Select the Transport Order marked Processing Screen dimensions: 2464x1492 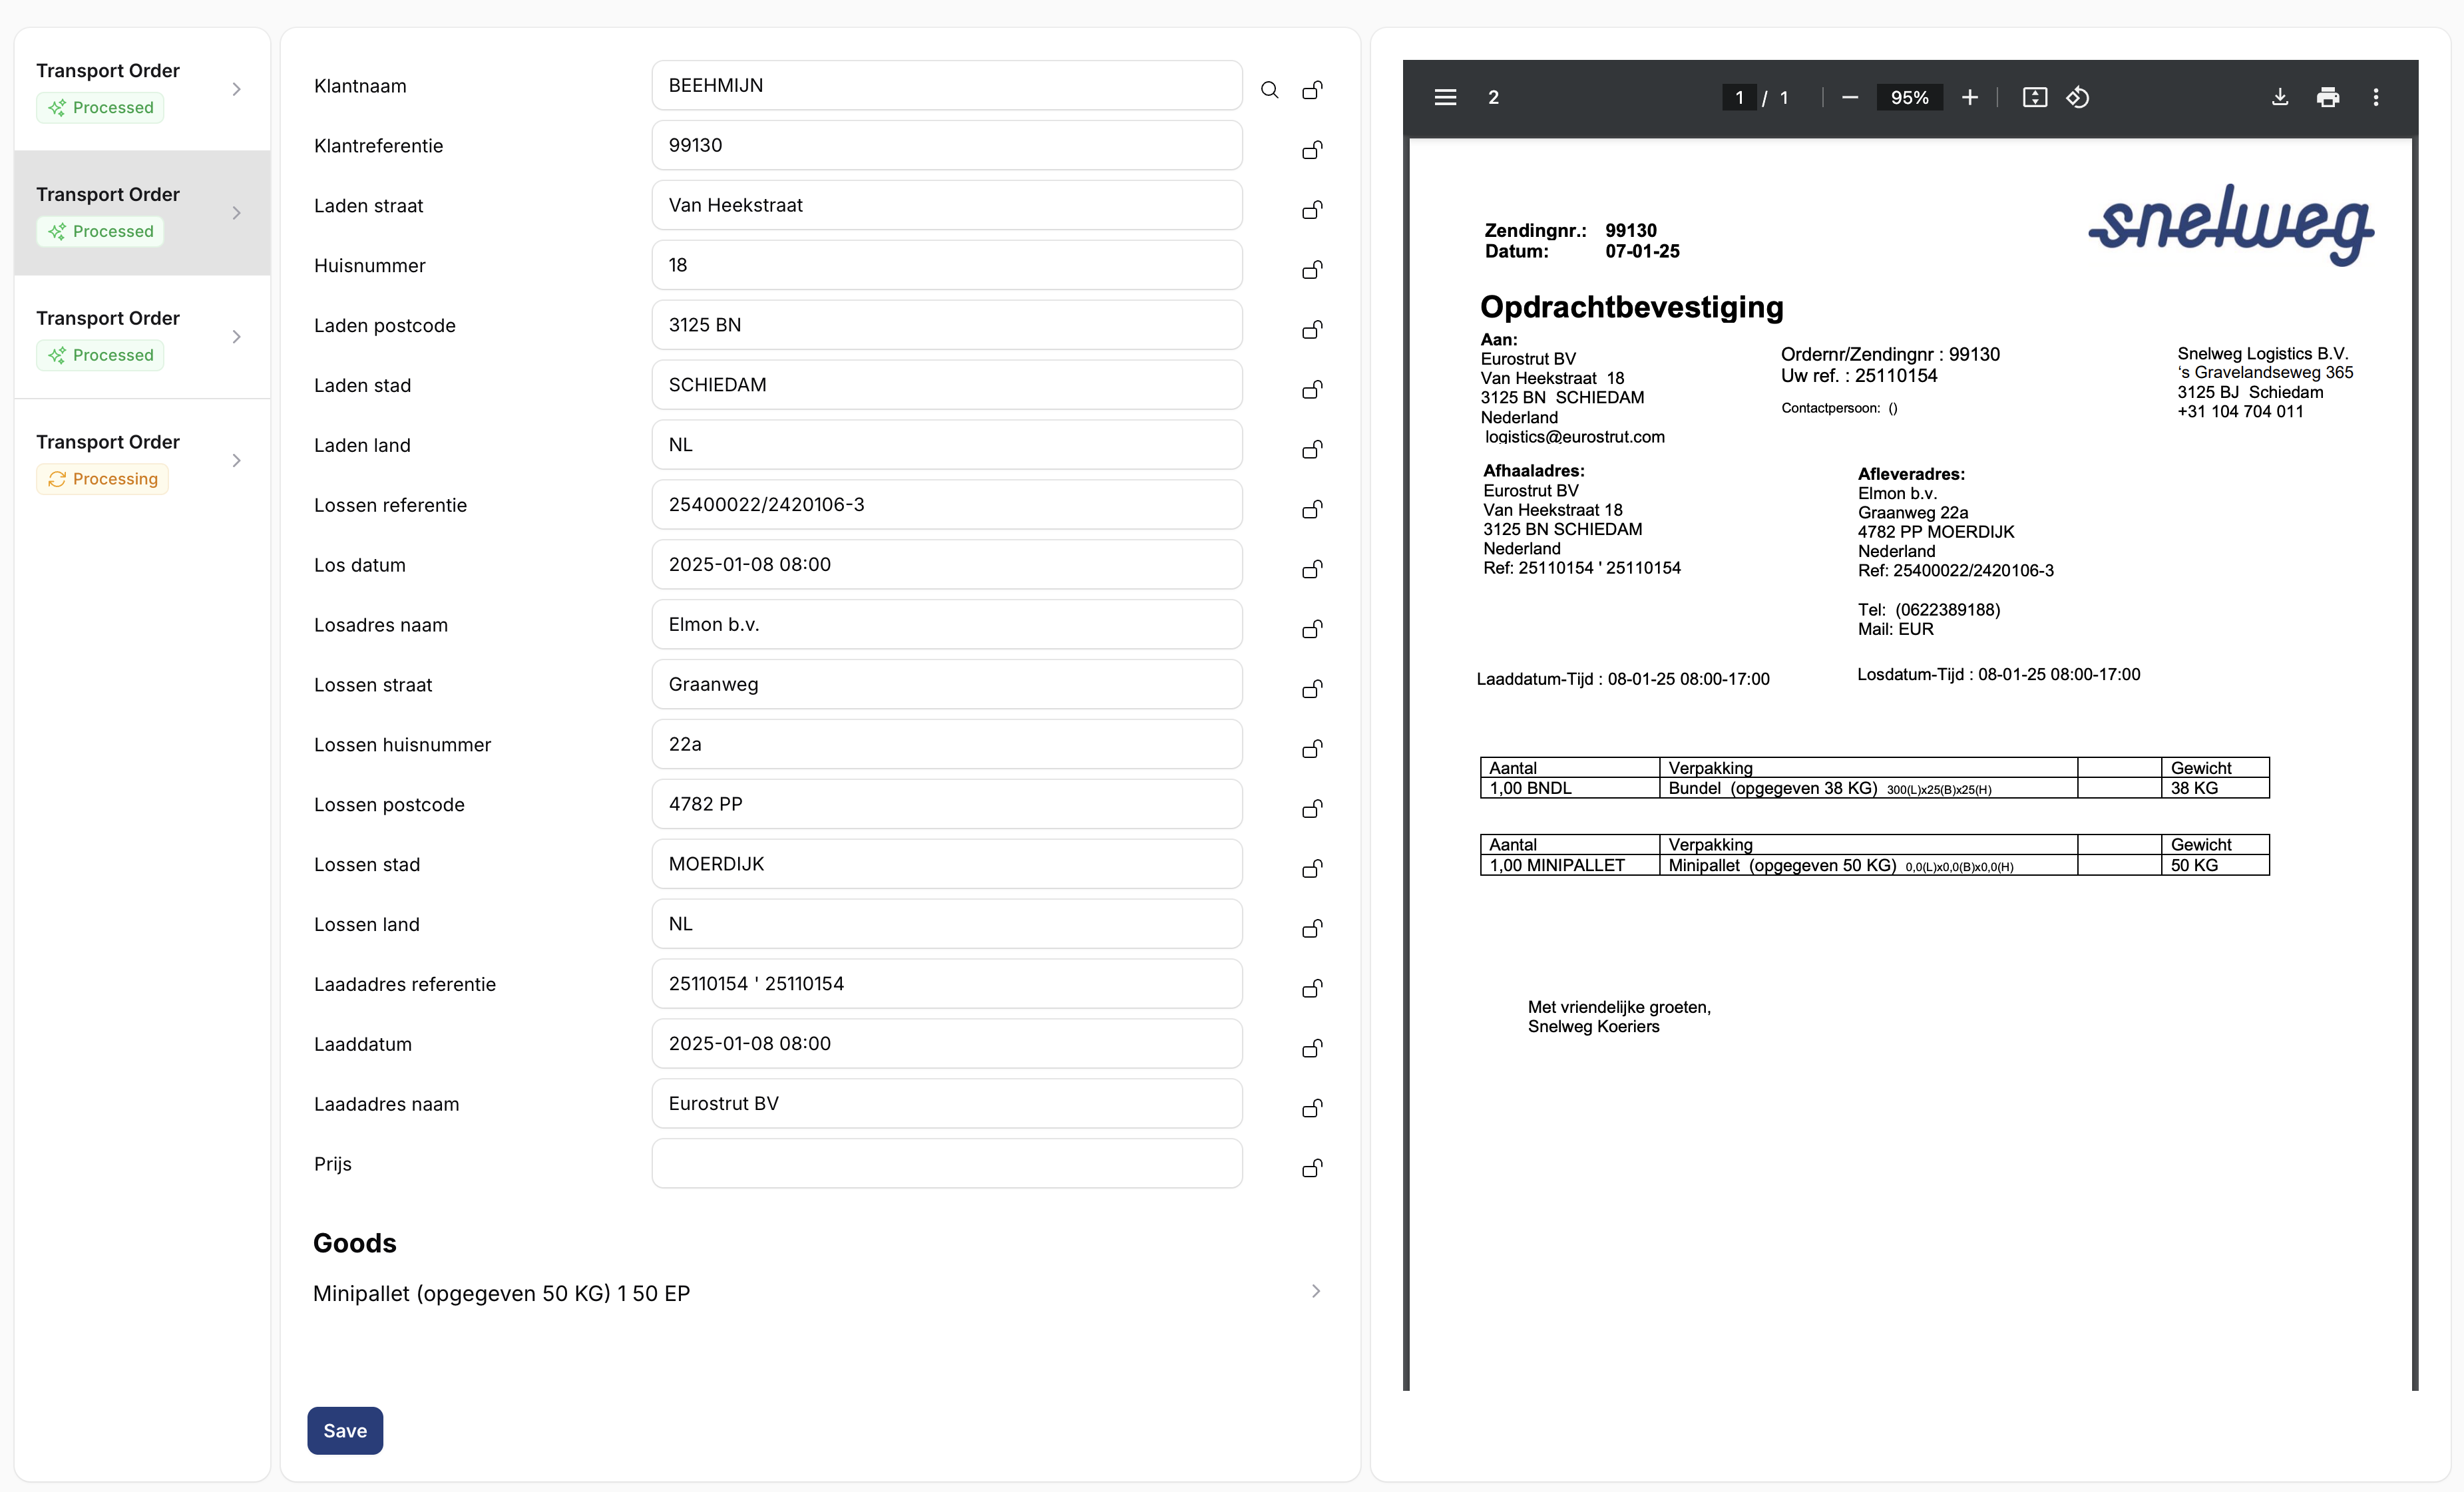142,460
